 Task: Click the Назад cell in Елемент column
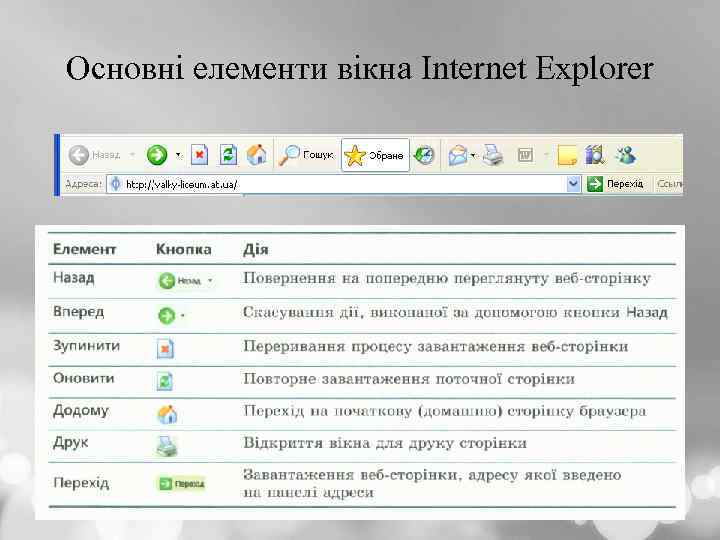point(73,278)
